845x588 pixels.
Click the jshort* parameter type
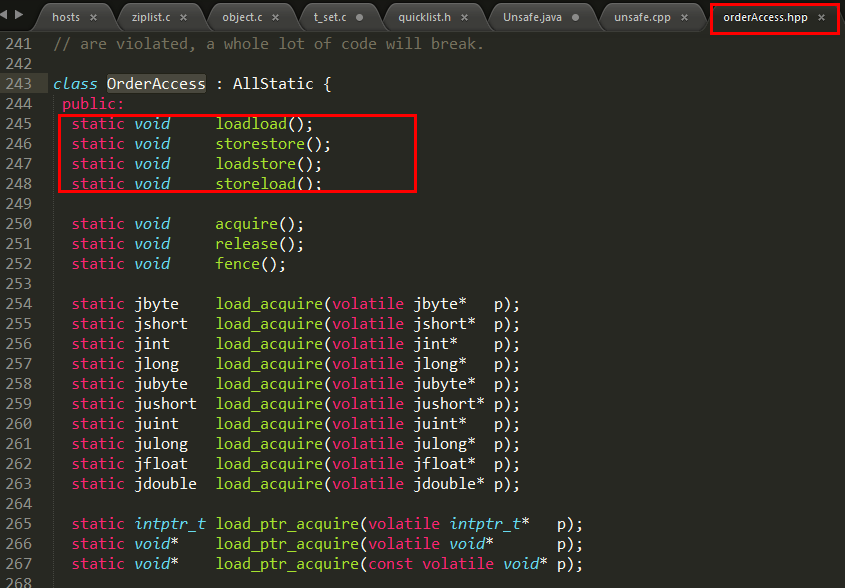445,324
